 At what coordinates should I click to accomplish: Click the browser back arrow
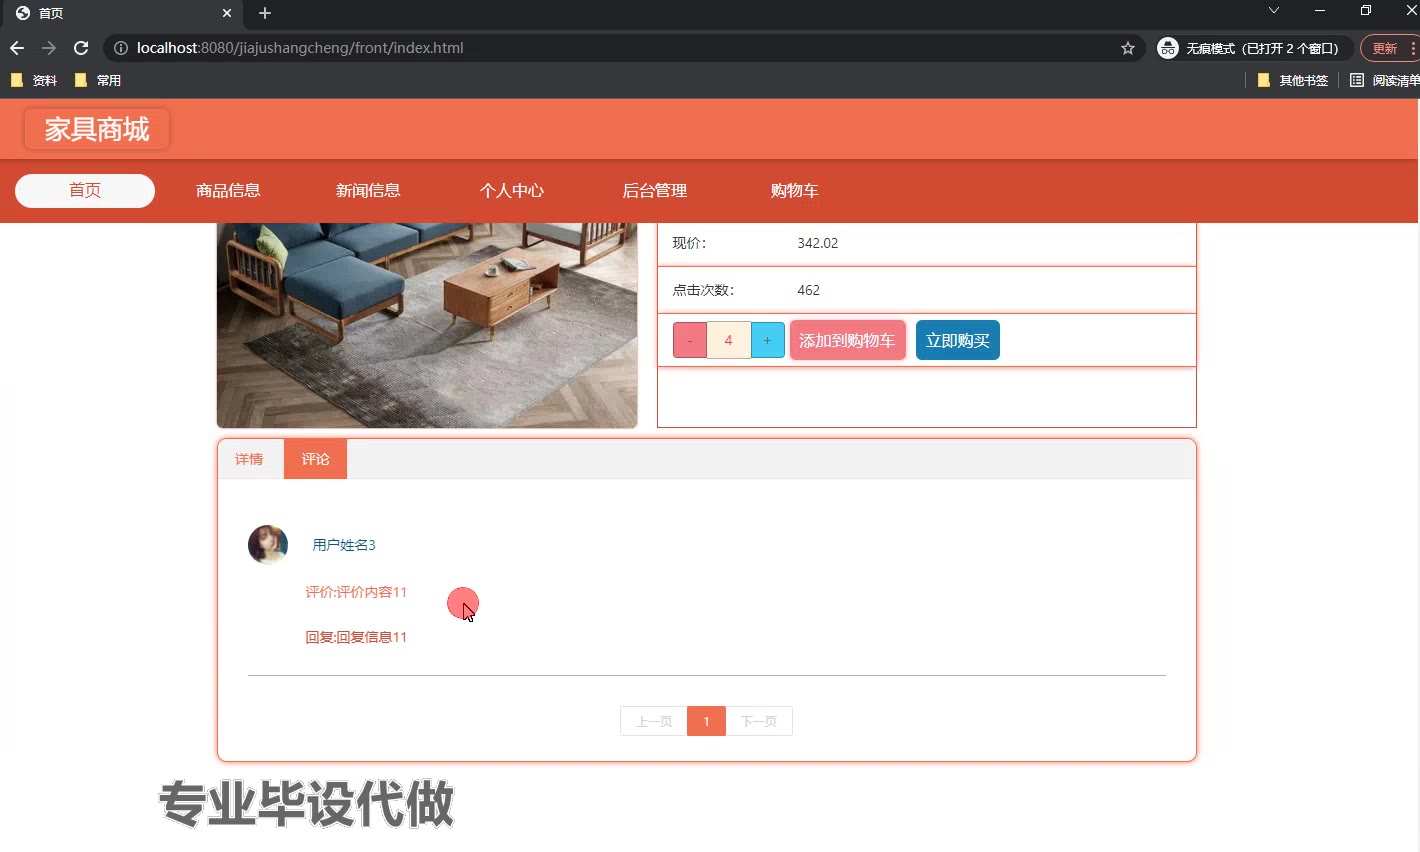(x=17, y=48)
